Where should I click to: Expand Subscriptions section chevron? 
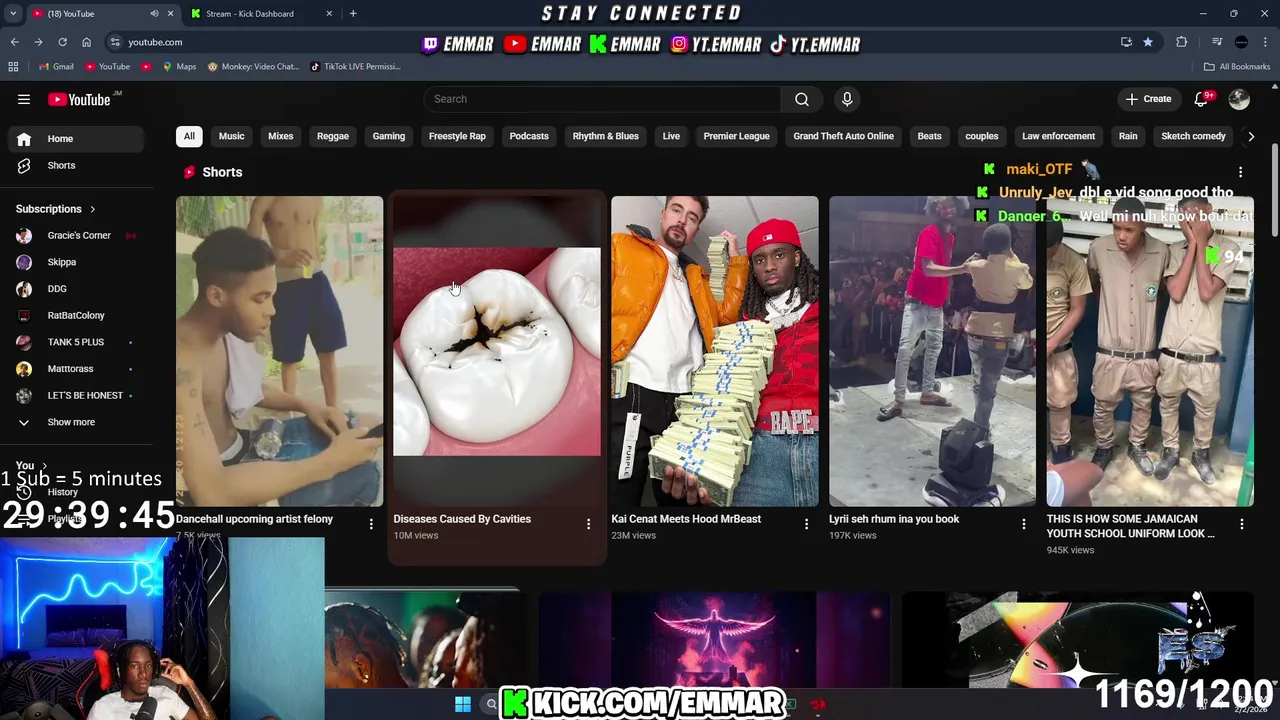click(92, 209)
